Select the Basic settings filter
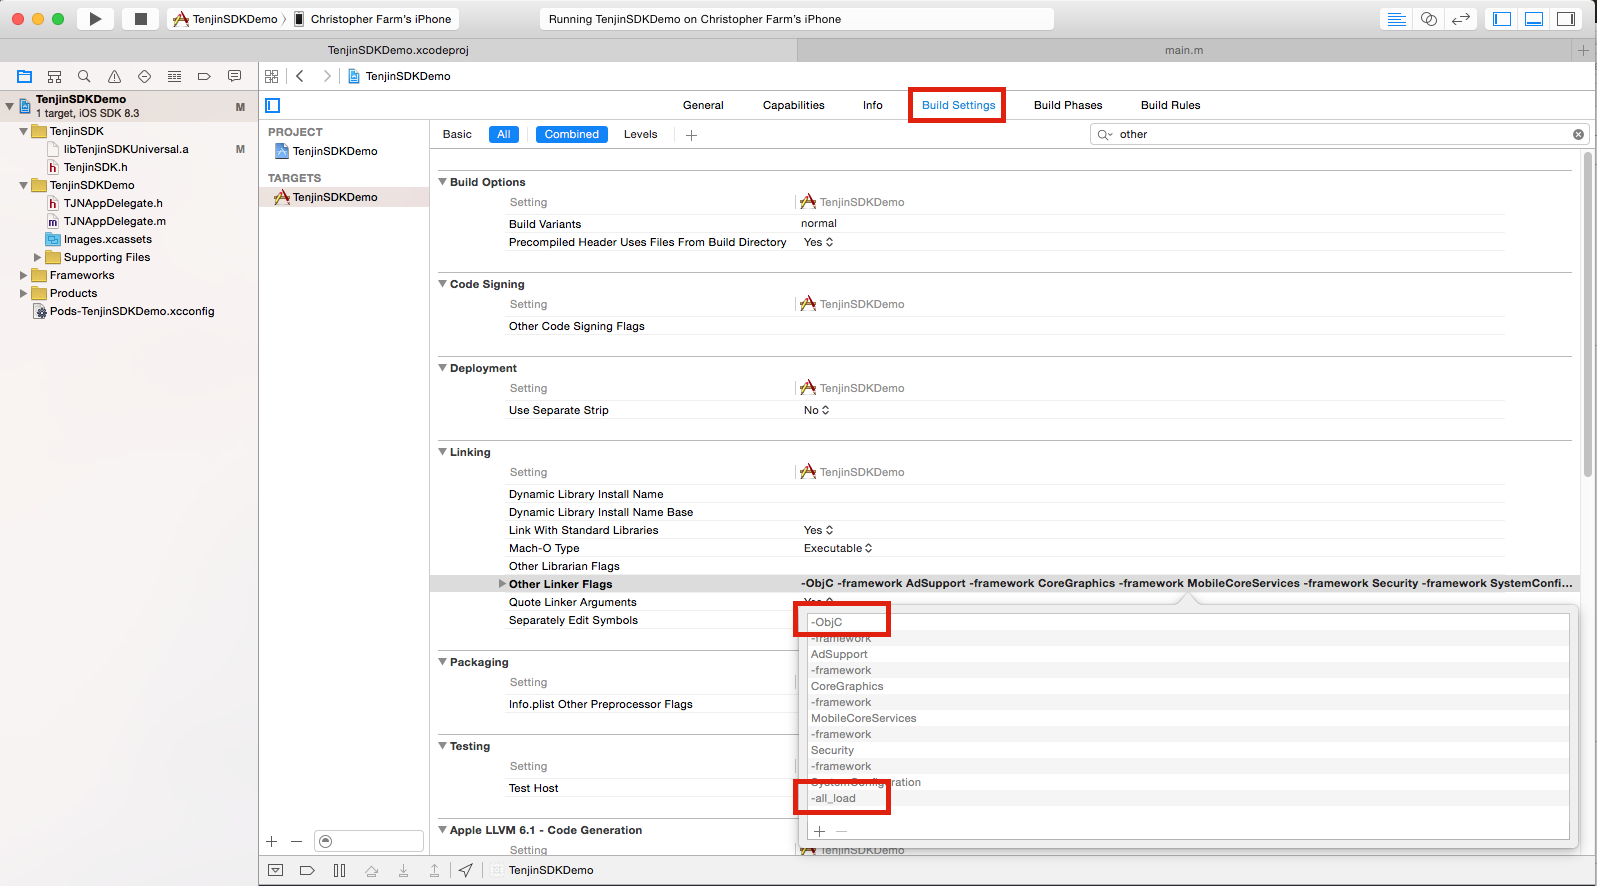The height and width of the screenshot is (886, 1597). point(457,134)
